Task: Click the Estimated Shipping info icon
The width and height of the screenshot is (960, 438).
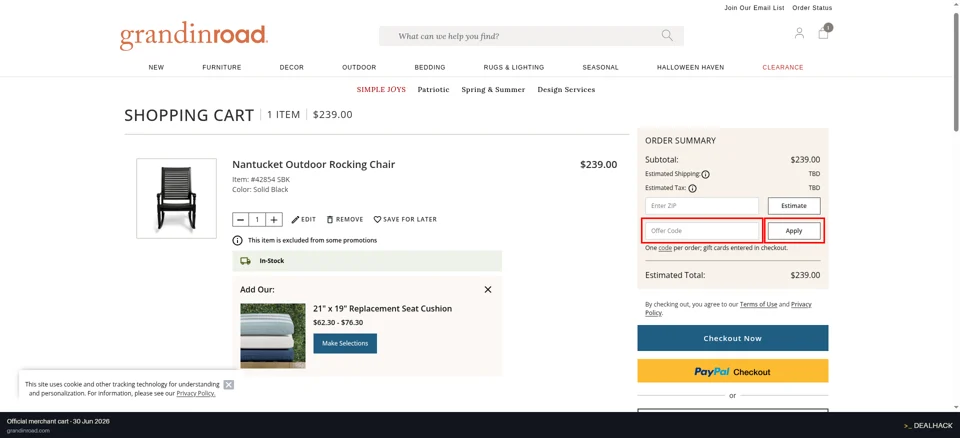Action: tap(705, 175)
